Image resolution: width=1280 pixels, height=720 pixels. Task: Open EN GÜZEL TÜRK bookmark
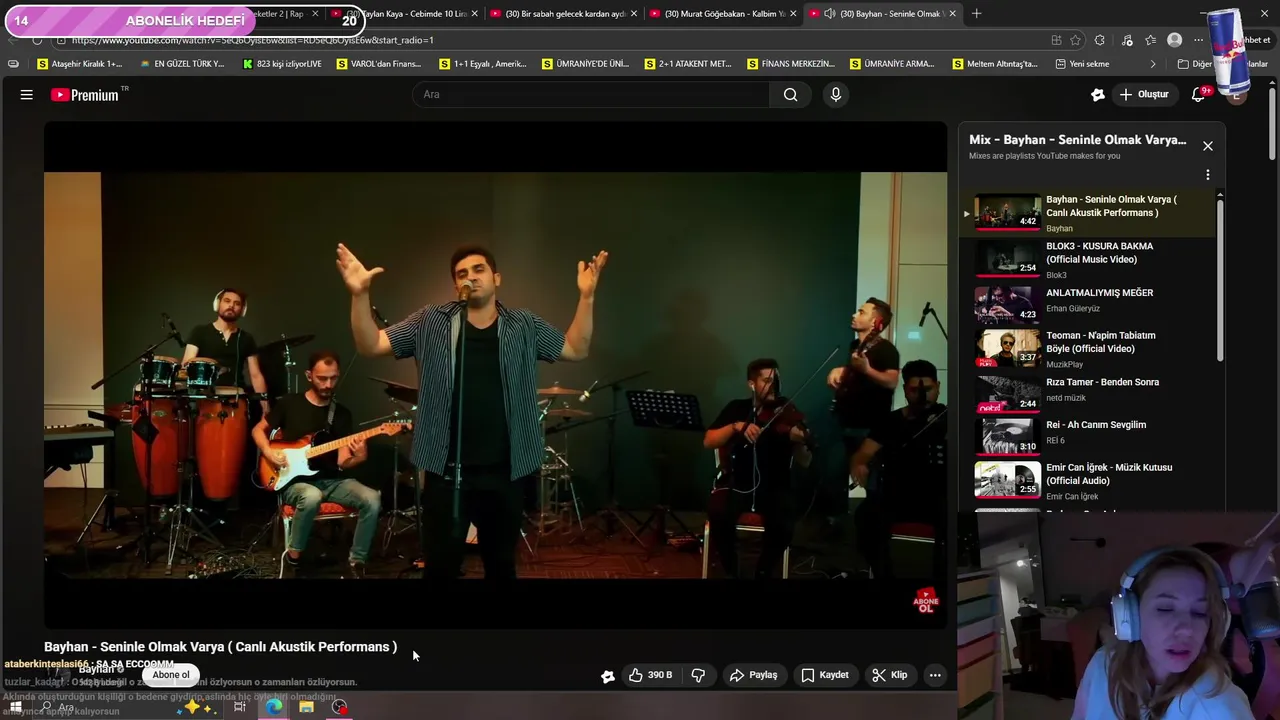182,64
